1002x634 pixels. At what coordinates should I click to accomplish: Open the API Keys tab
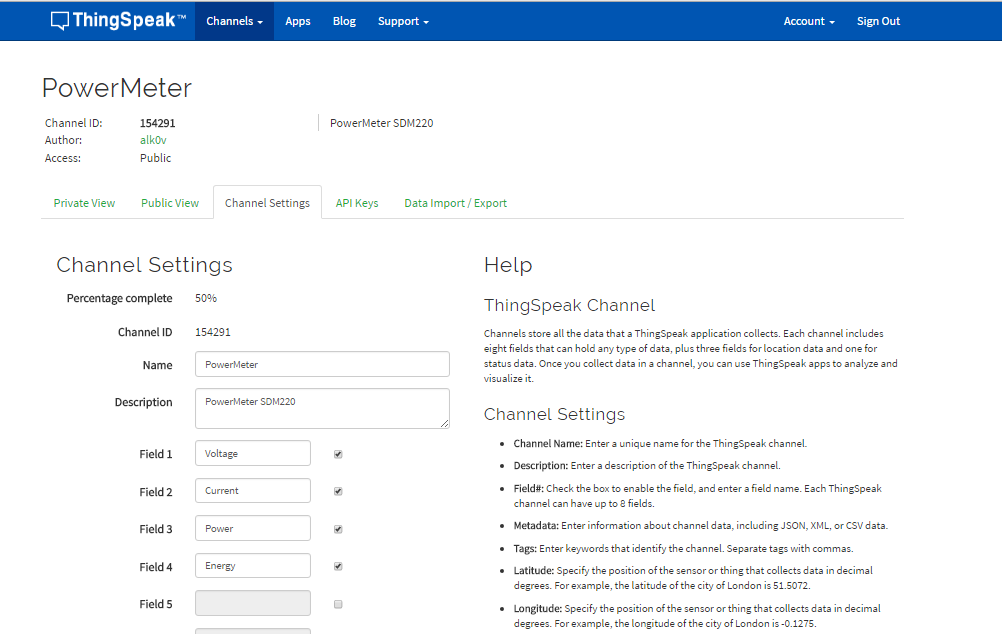[357, 203]
